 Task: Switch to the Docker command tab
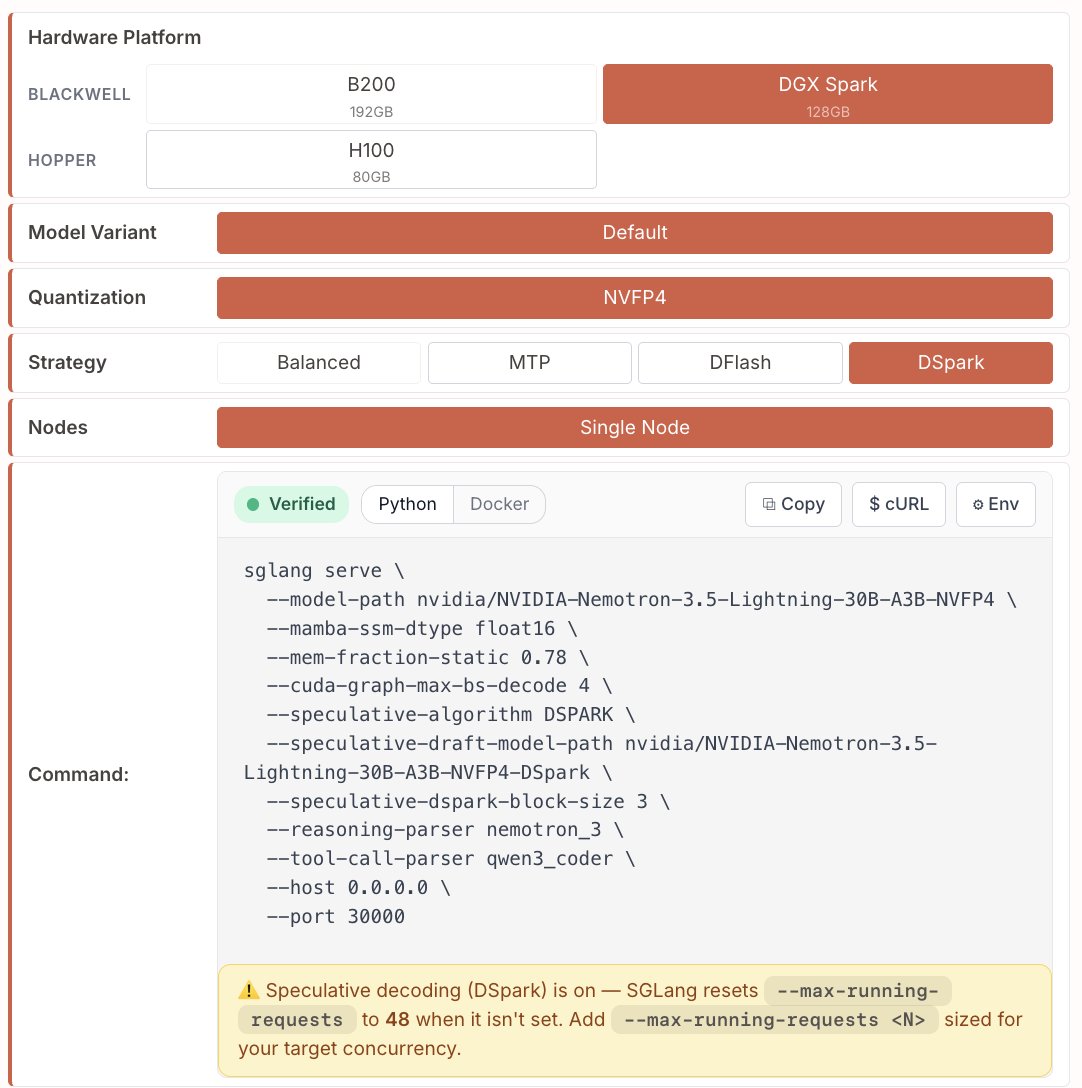(500, 504)
